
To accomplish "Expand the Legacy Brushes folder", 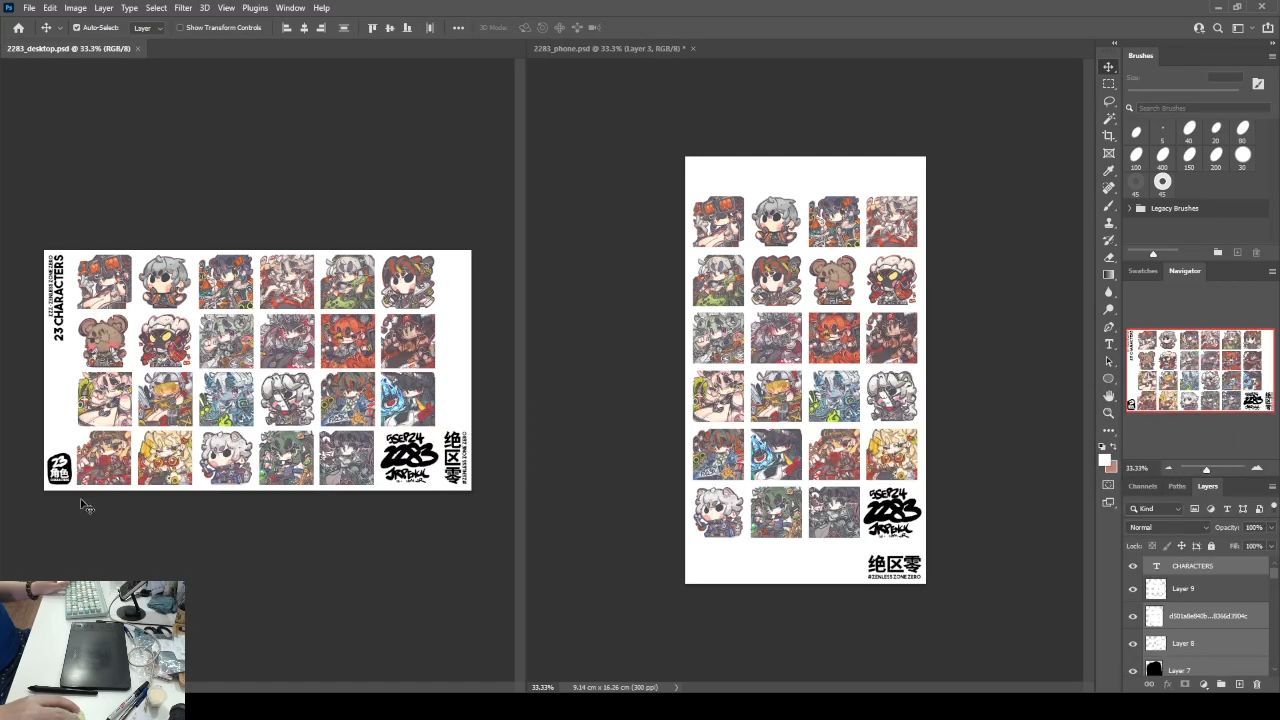I will coord(1130,208).
